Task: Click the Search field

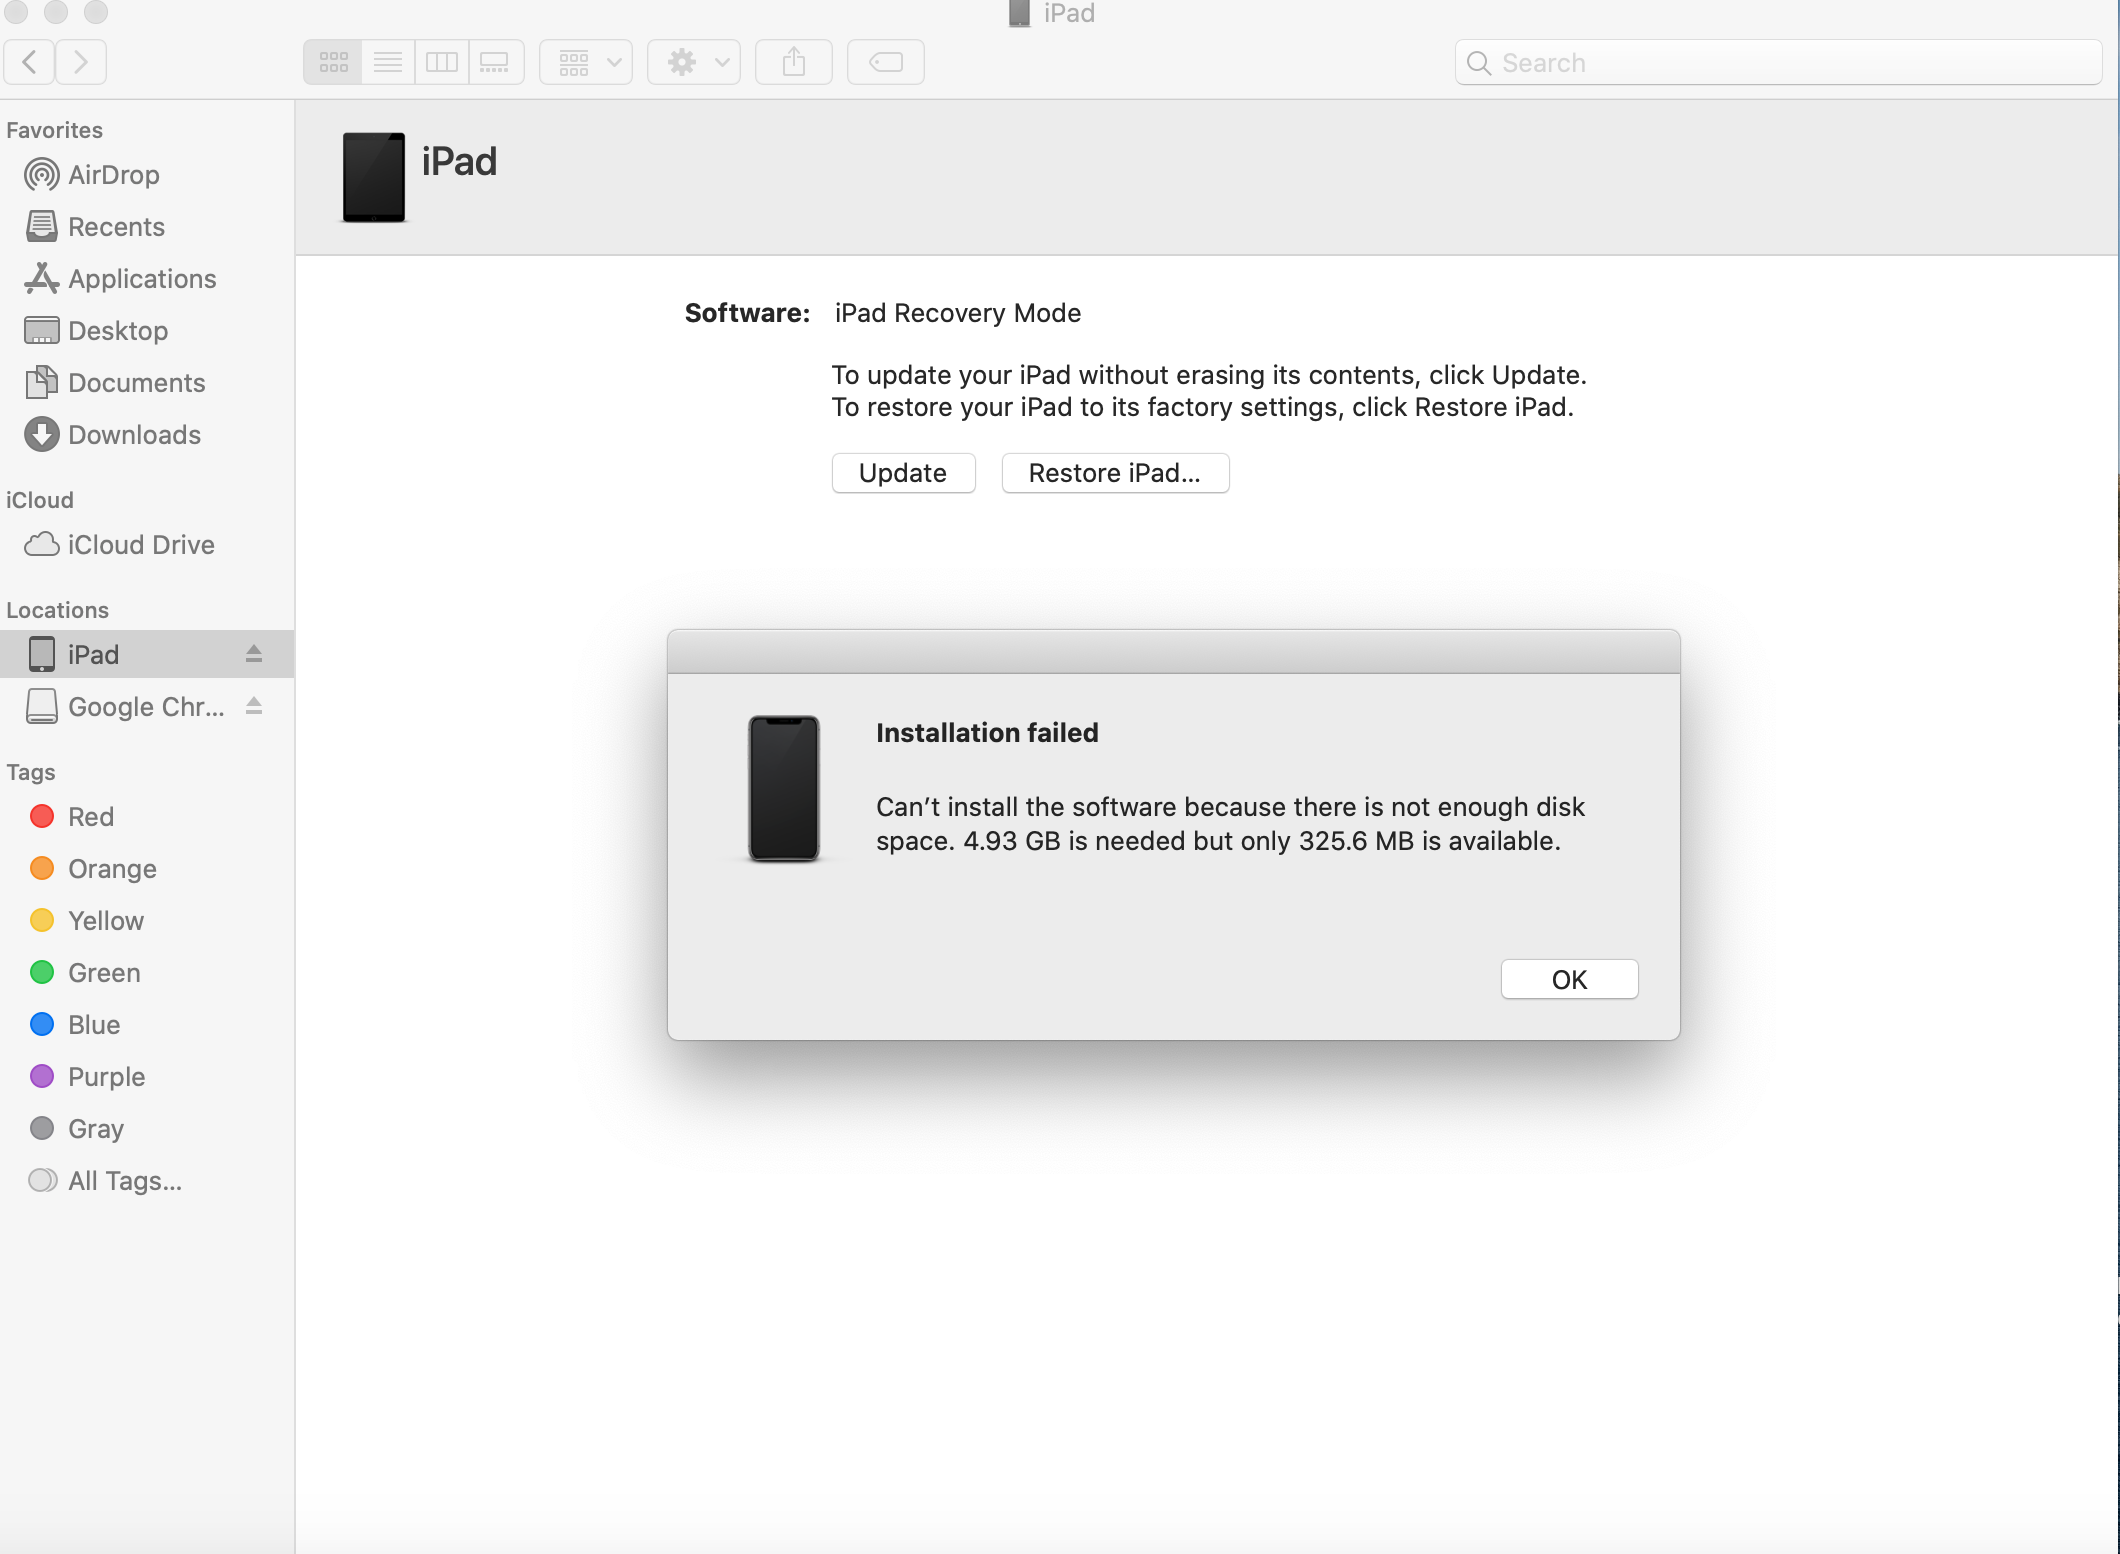Action: [x=1776, y=62]
